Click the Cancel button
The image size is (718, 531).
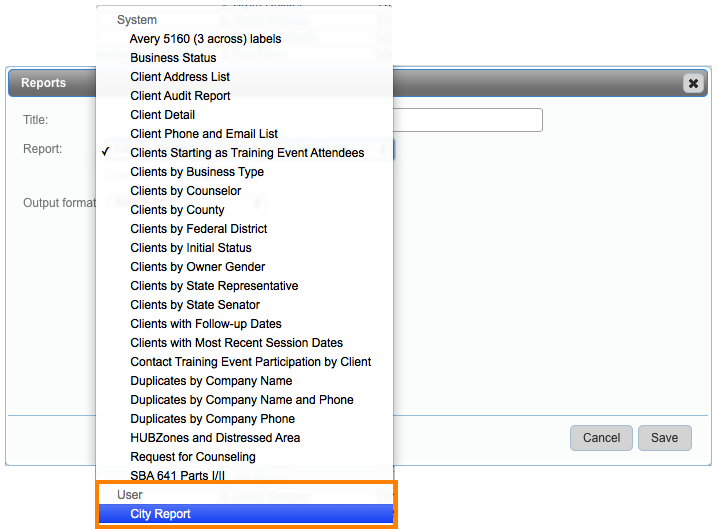pyautogui.click(x=601, y=438)
